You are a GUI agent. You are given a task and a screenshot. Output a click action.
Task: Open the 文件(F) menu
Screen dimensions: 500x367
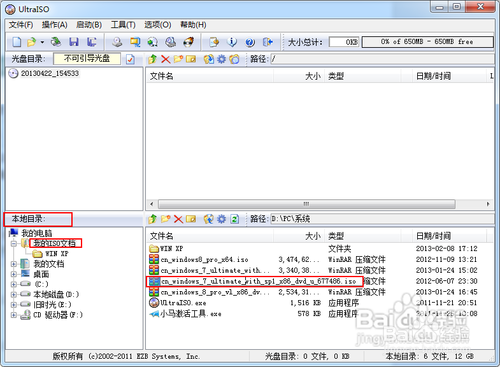tap(21, 25)
